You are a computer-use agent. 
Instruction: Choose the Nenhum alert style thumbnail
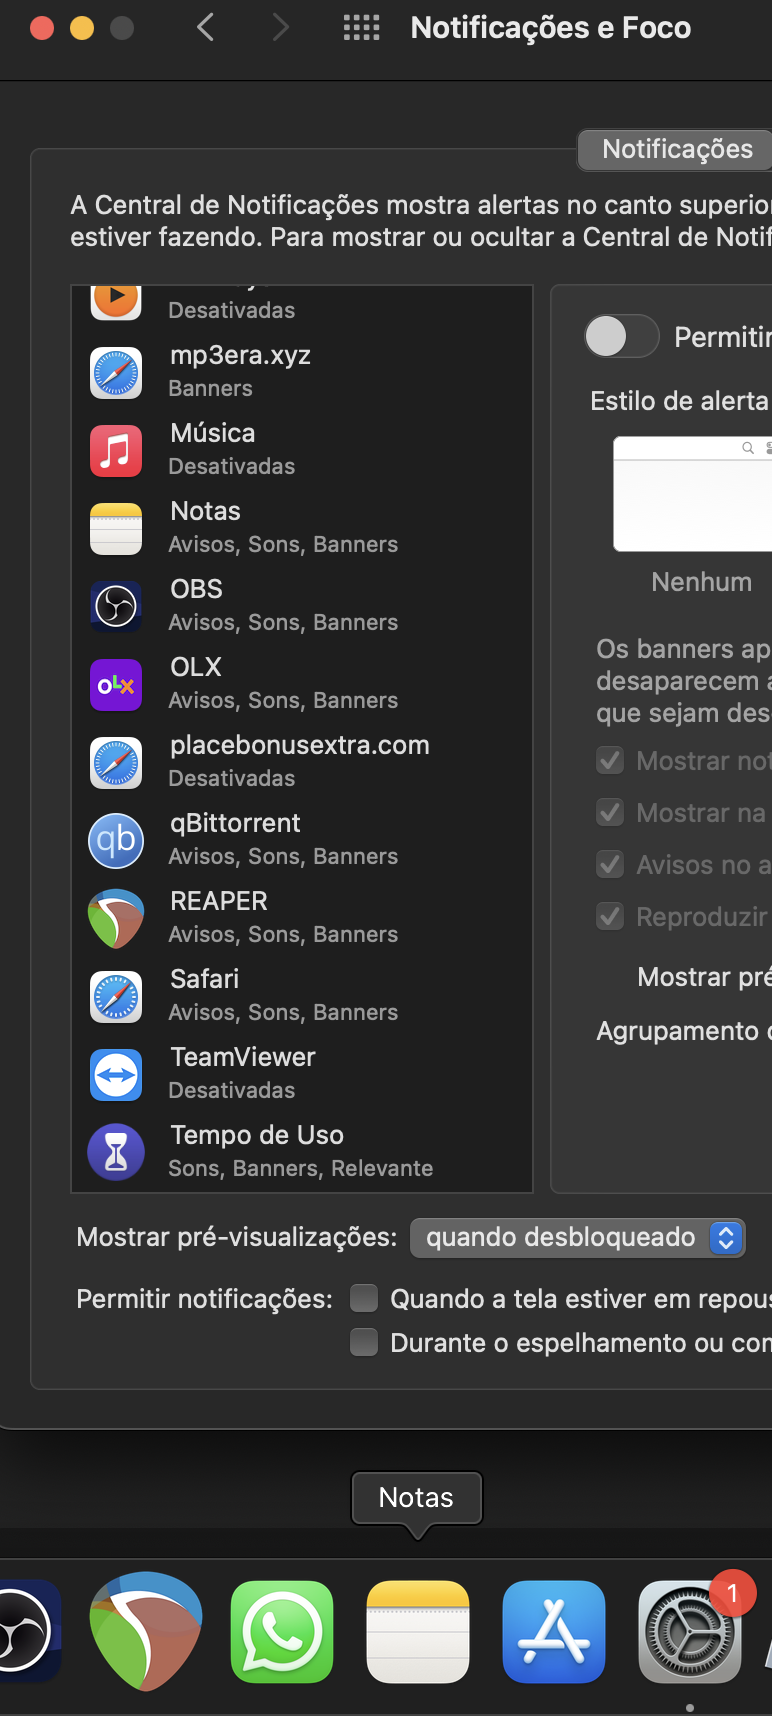click(x=693, y=494)
